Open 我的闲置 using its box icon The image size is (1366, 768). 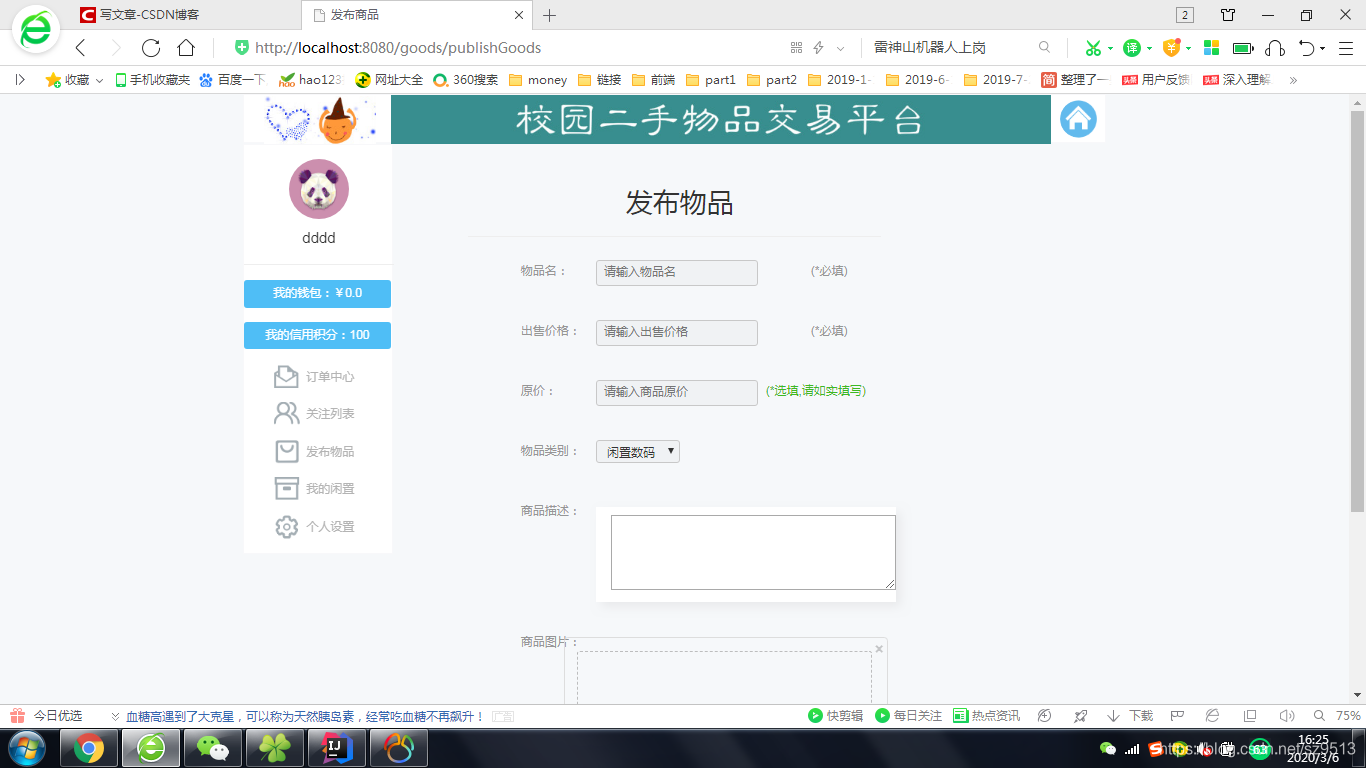pyautogui.click(x=287, y=489)
